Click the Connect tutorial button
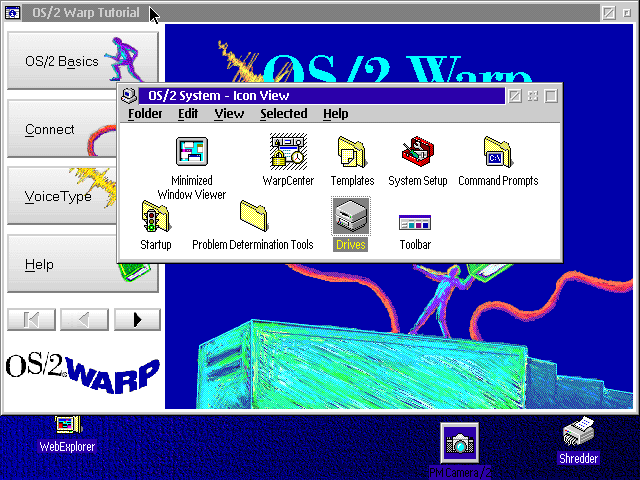This screenshot has width=640, height=480. (62, 129)
